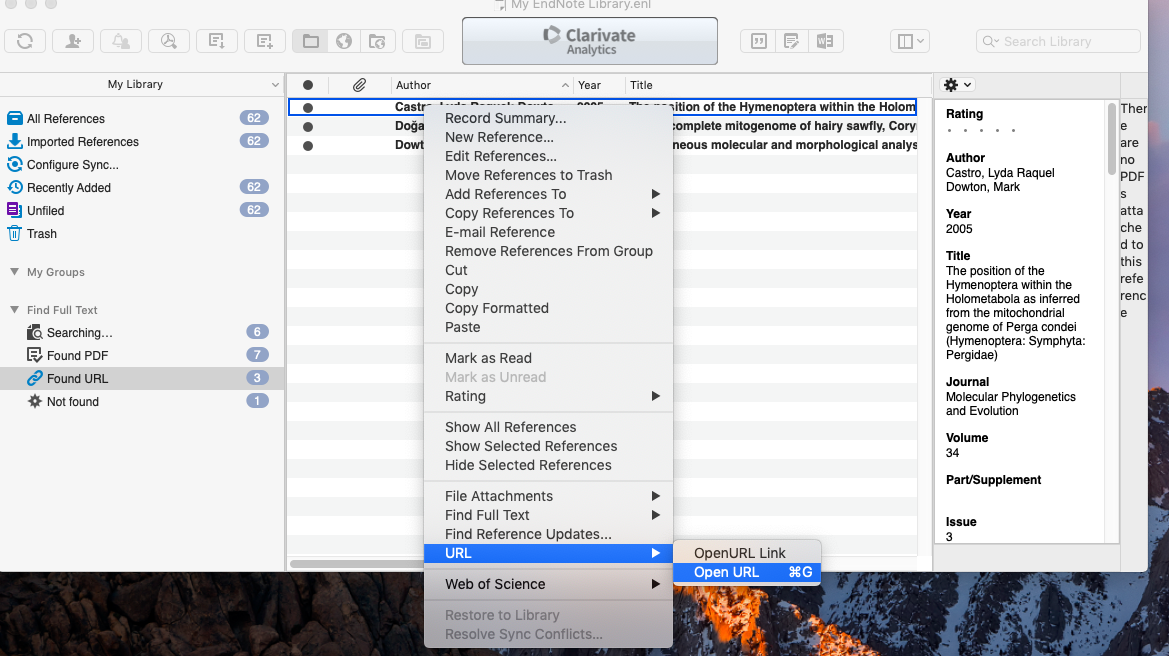Open the reference panel gear menu
This screenshot has height=656, width=1169.
957,85
